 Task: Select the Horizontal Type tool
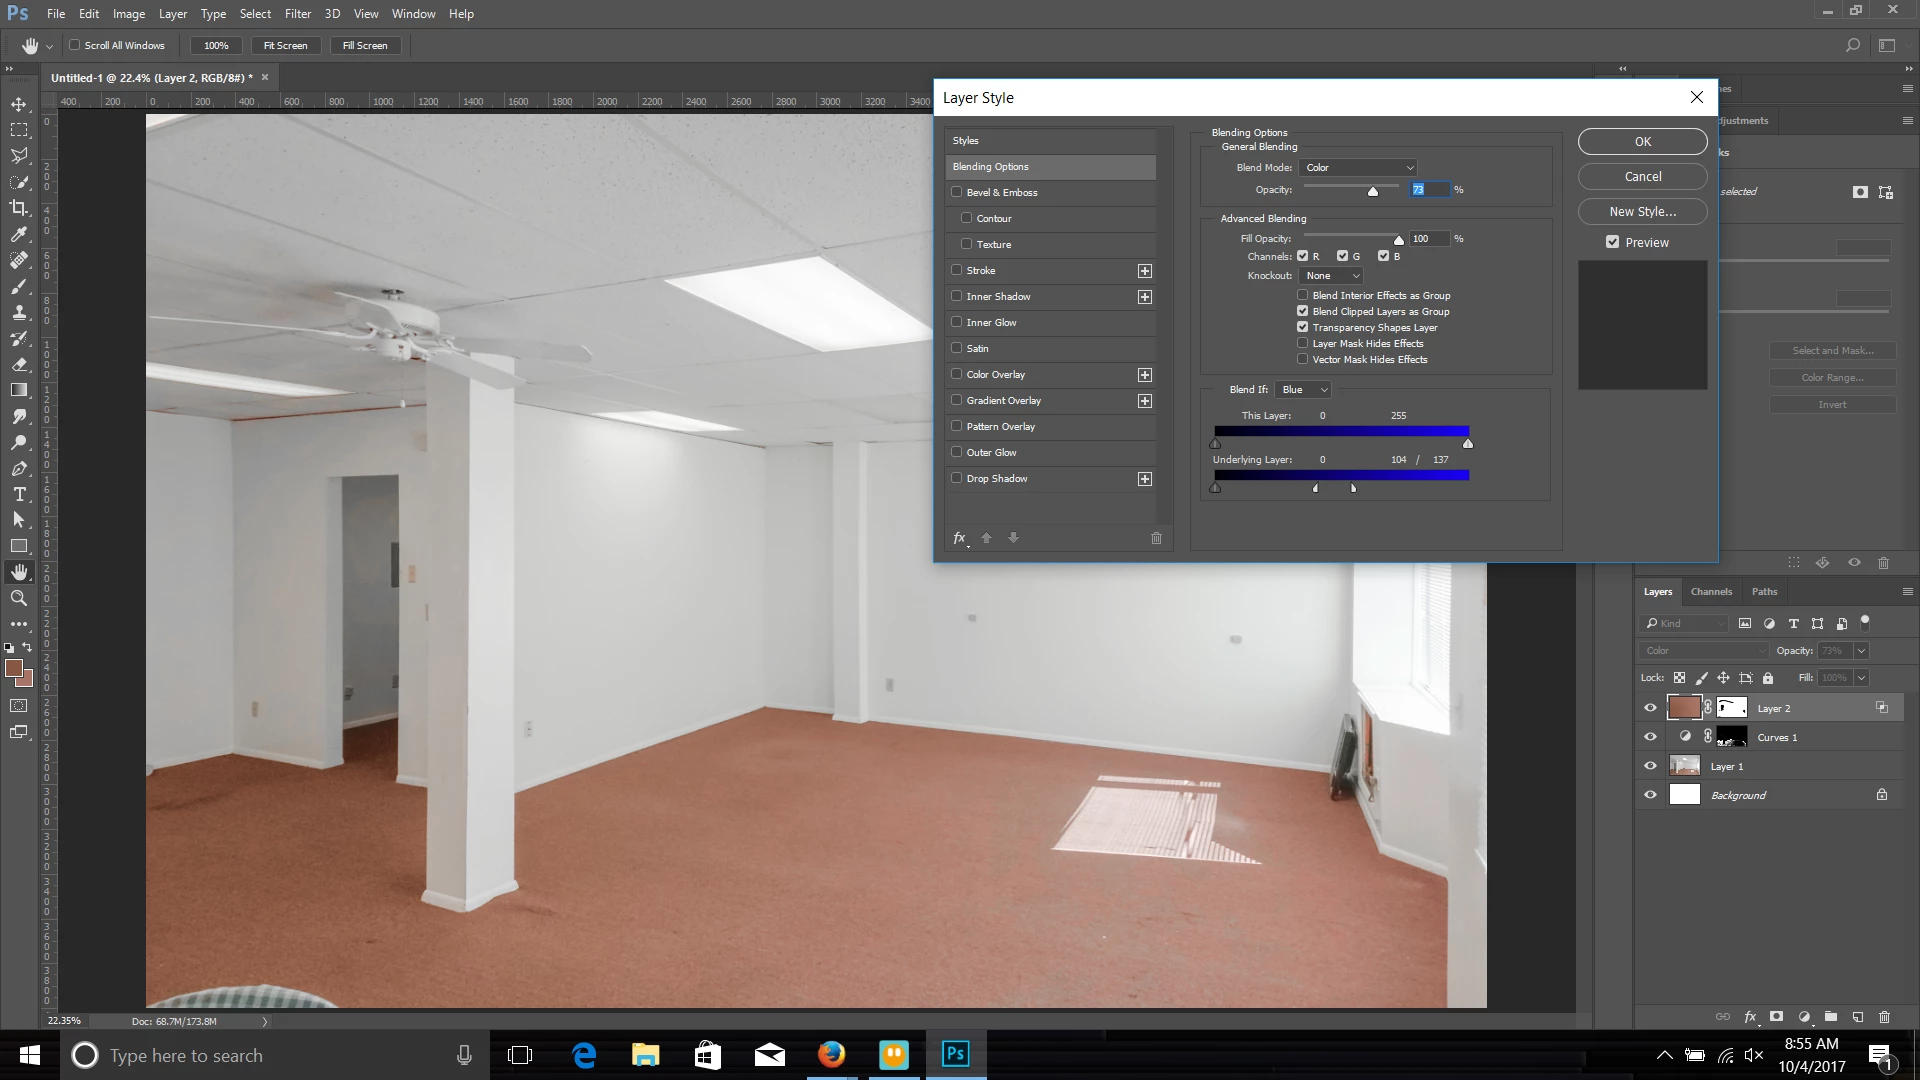pos(19,494)
